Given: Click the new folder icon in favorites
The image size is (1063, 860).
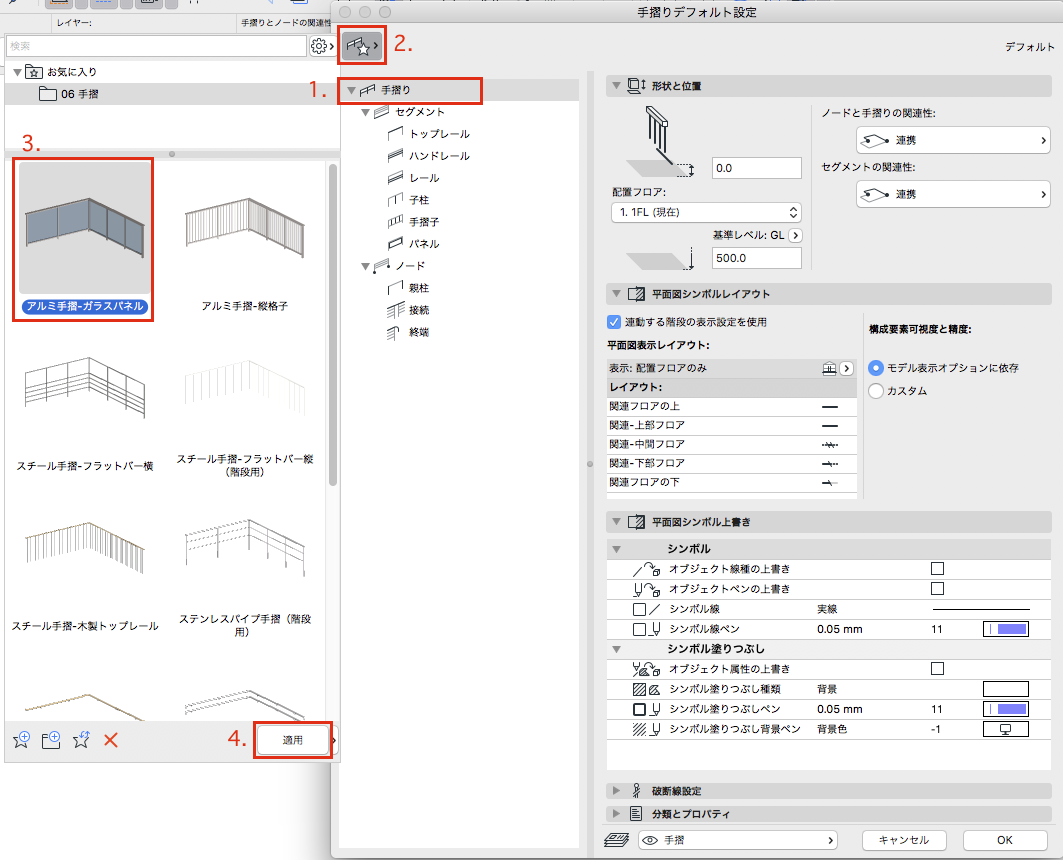Looking at the screenshot, I should click(x=51, y=740).
